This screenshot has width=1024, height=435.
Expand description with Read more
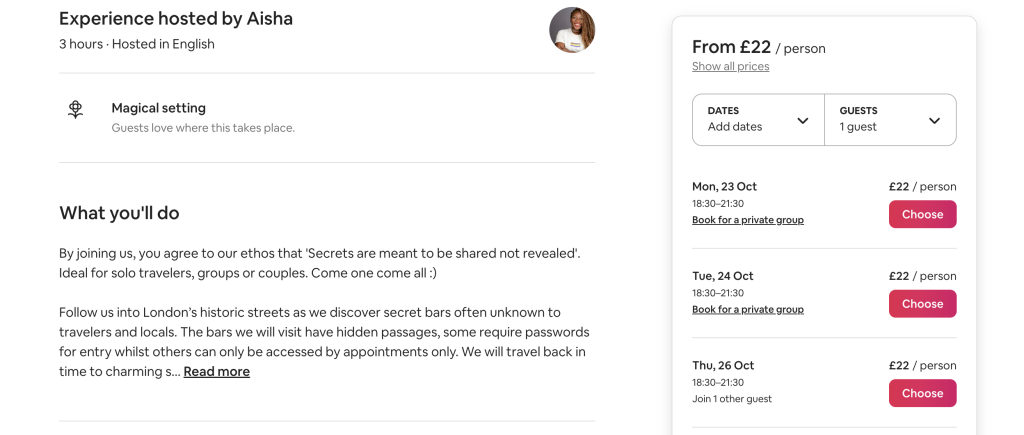tap(216, 372)
